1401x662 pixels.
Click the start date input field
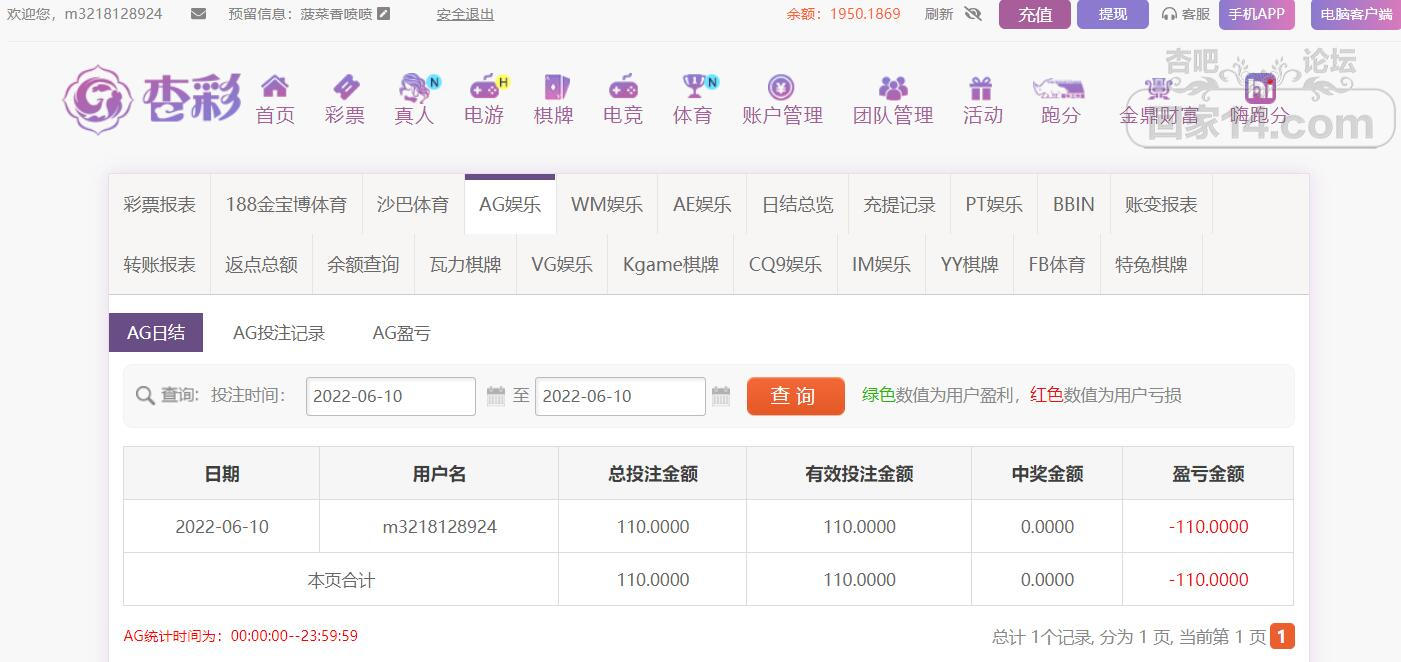point(390,396)
